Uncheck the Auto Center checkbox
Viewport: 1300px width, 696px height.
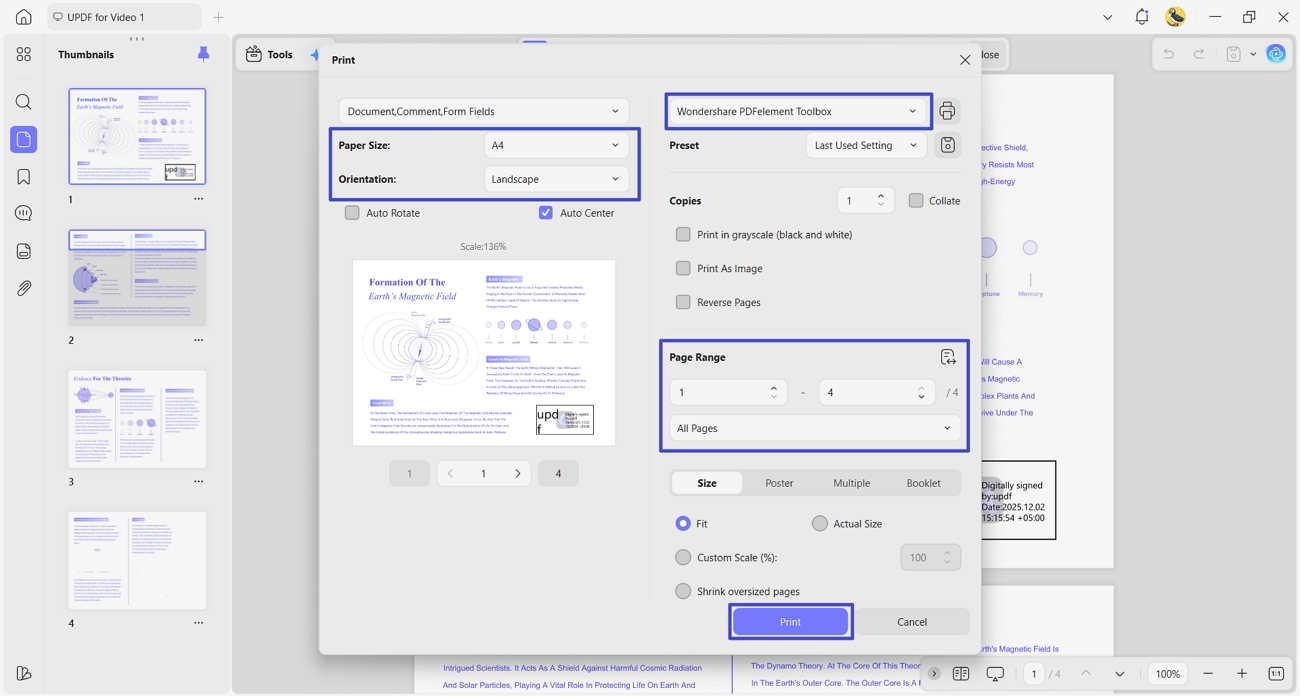(546, 213)
